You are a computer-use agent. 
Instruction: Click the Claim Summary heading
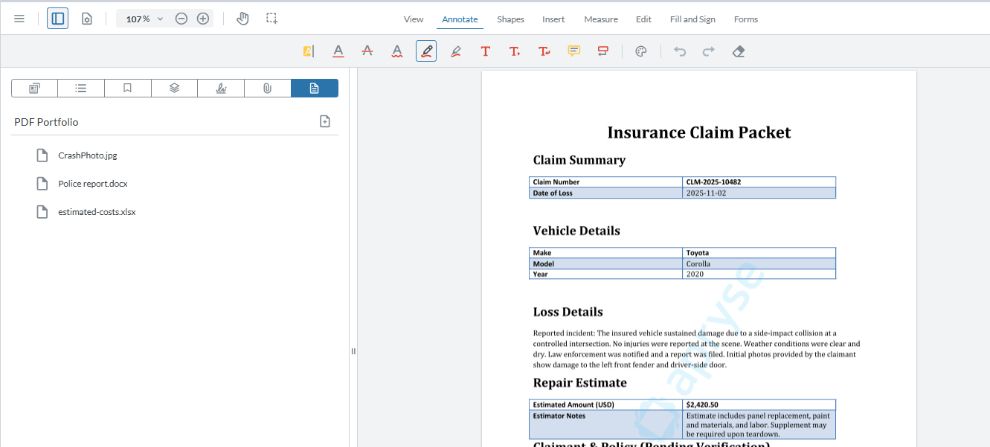tap(579, 160)
